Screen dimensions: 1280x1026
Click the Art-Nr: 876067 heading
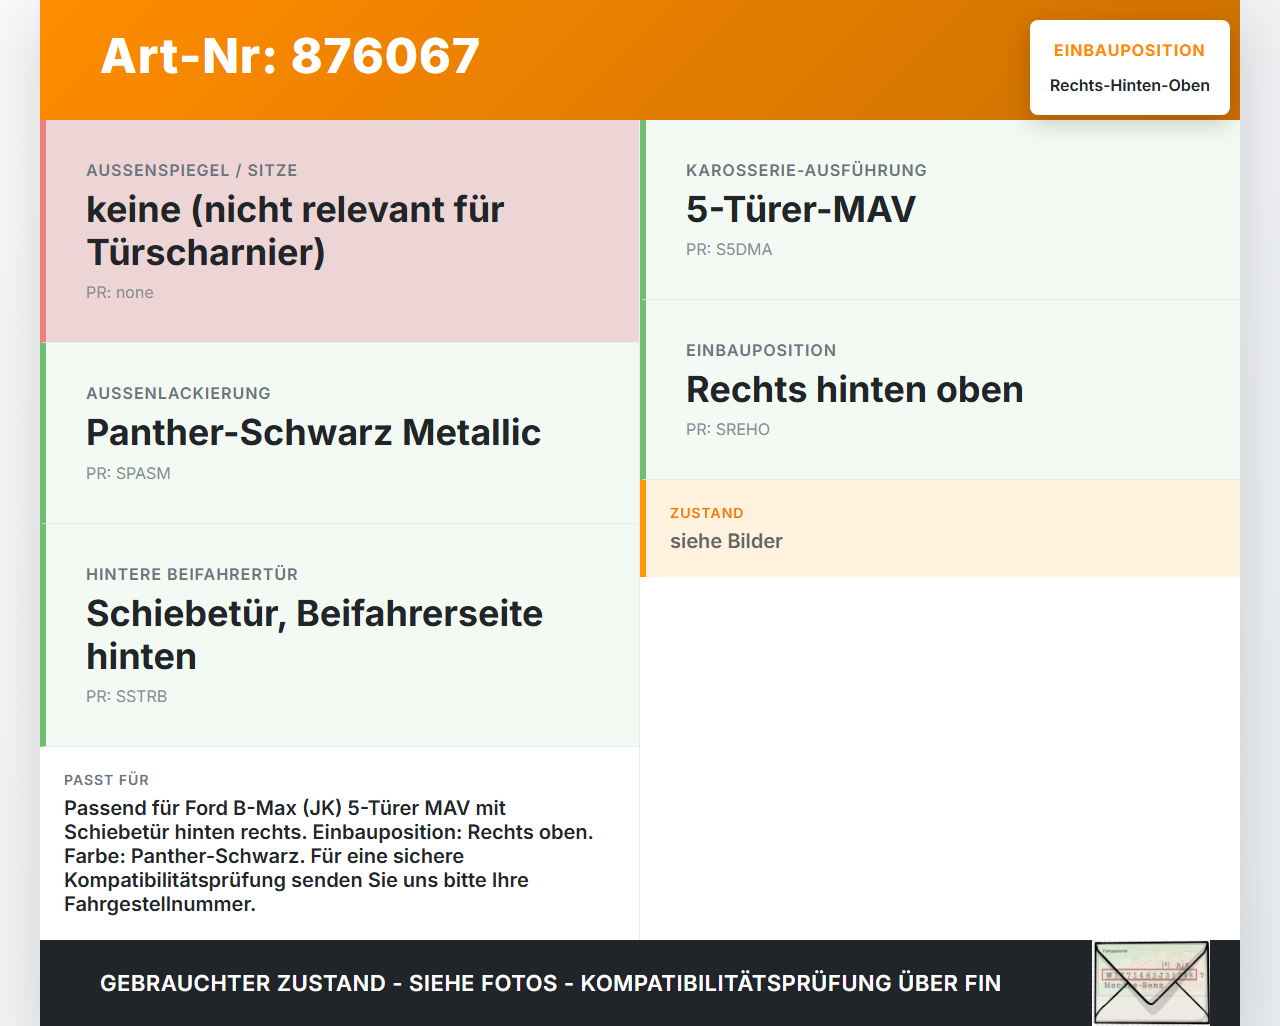[290, 56]
